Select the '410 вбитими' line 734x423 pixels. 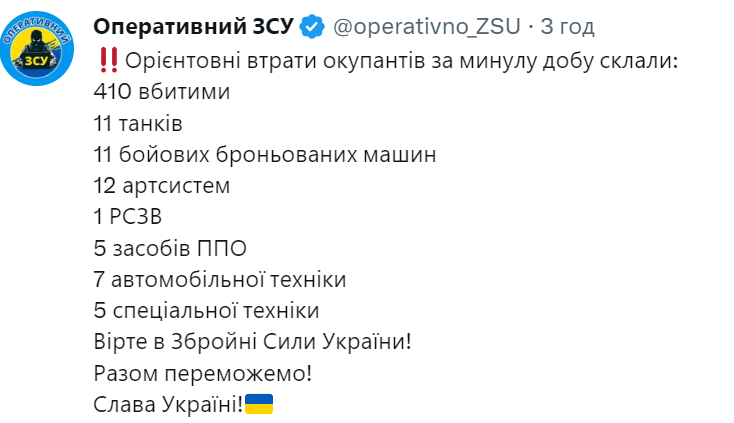pos(162,92)
